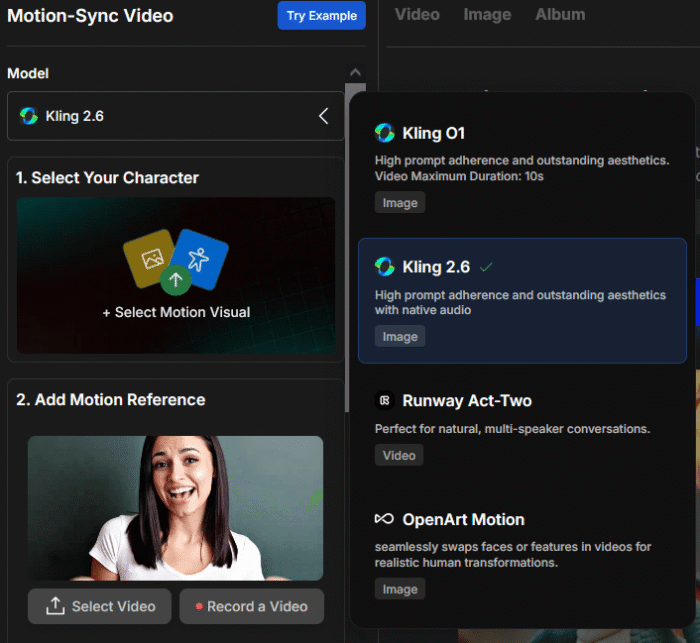Switch to the Album tab
Viewport: 700px width, 643px height.
pyautogui.click(x=560, y=15)
